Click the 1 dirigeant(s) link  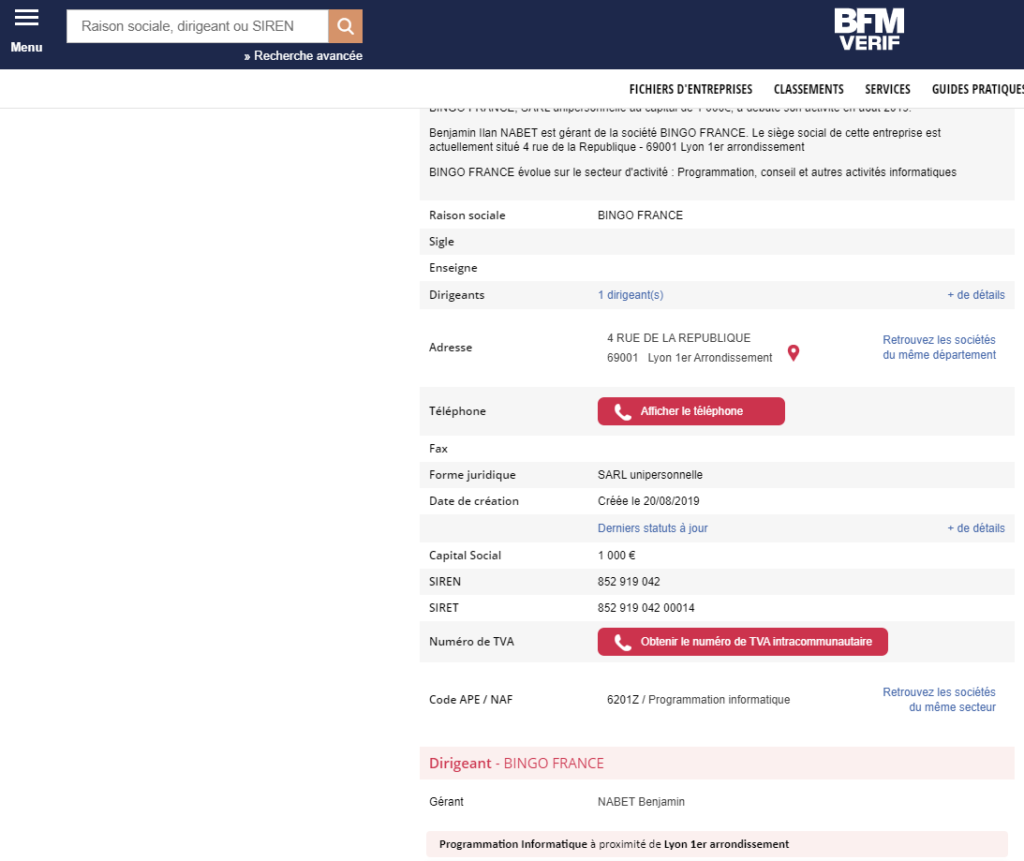[x=630, y=295]
